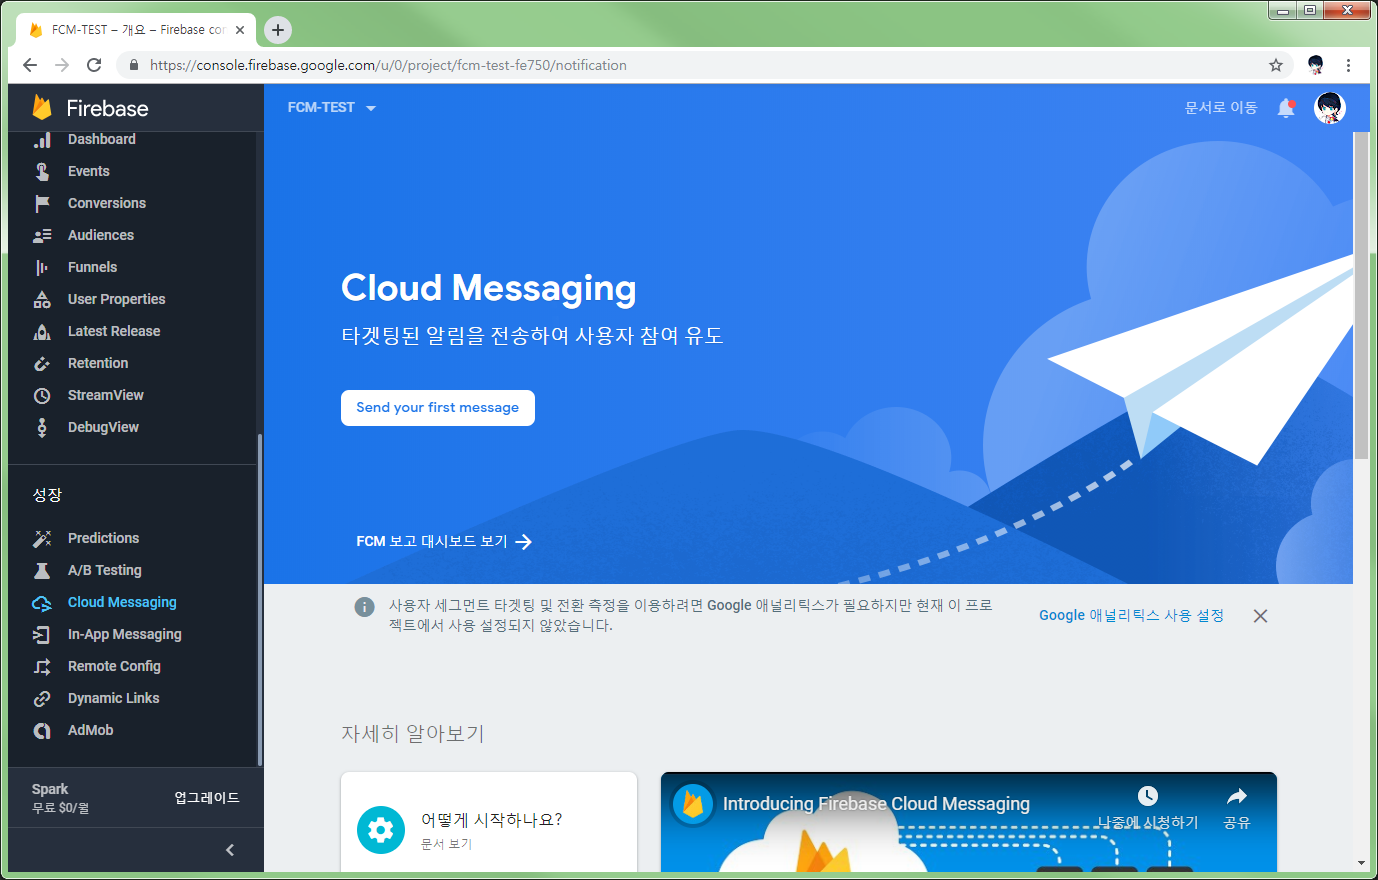Play the Introducing Firebase Cloud Messaging video
The width and height of the screenshot is (1378, 880).
click(969, 822)
